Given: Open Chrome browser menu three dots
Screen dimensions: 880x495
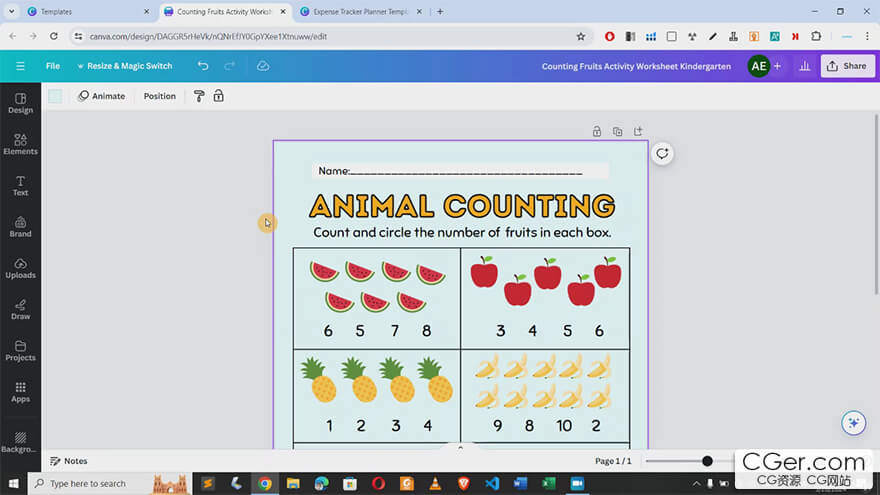Looking at the screenshot, I should click(867, 36).
